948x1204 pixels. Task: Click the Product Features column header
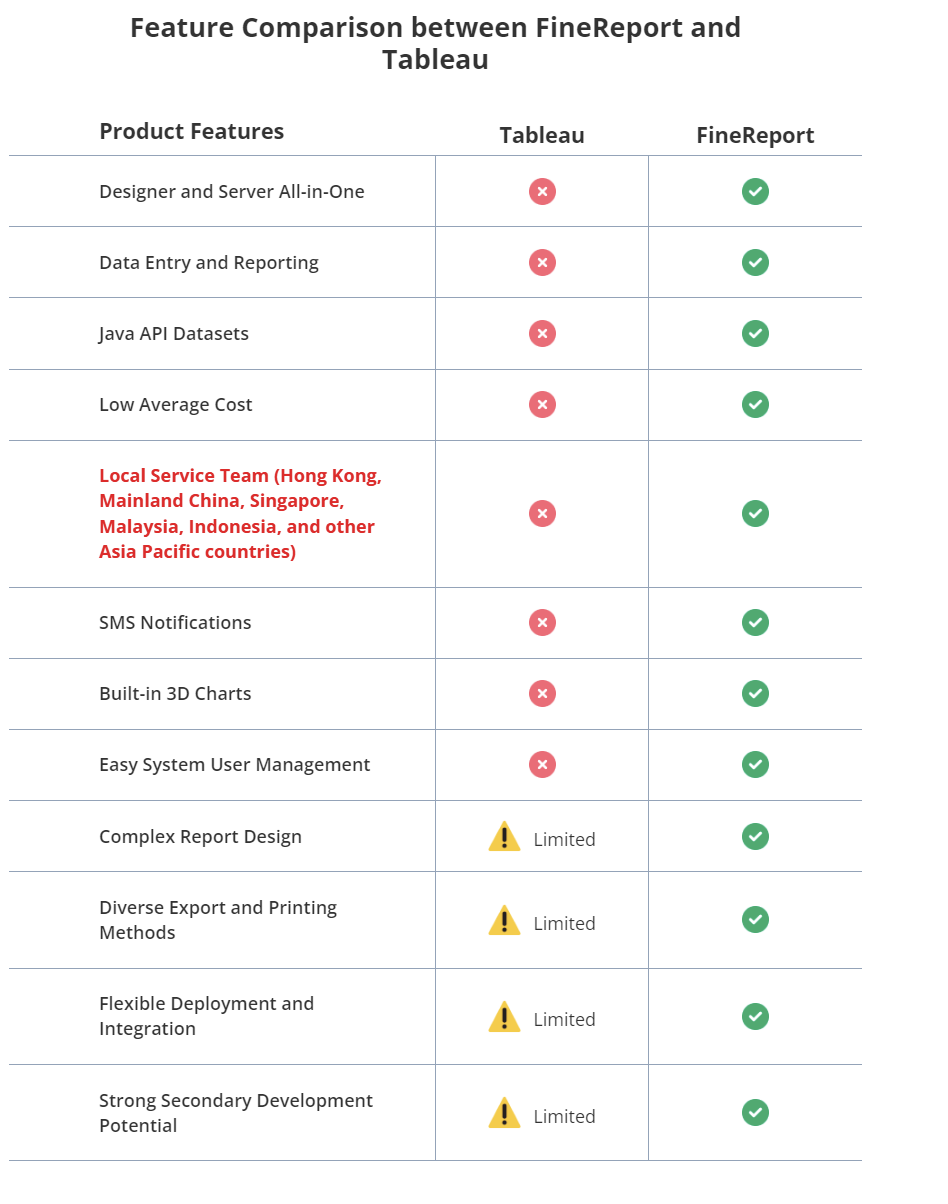click(x=191, y=132)
